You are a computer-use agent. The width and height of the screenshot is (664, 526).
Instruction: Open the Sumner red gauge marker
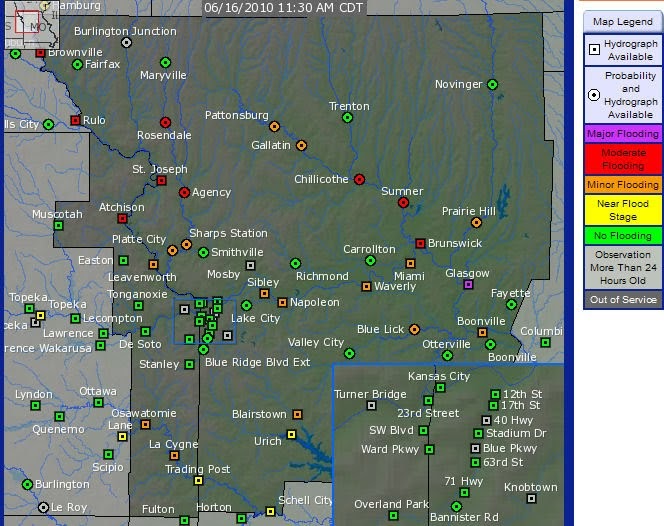pos(403,202)
